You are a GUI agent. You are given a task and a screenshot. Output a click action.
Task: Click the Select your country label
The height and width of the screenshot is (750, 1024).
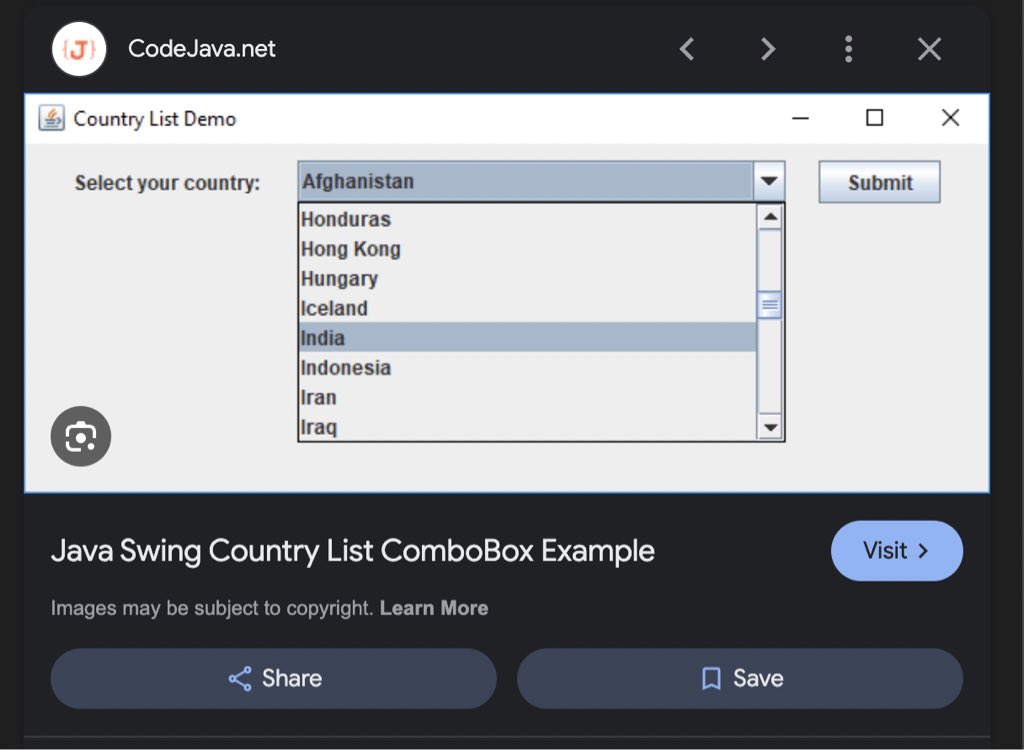click(x=167, y=183)
